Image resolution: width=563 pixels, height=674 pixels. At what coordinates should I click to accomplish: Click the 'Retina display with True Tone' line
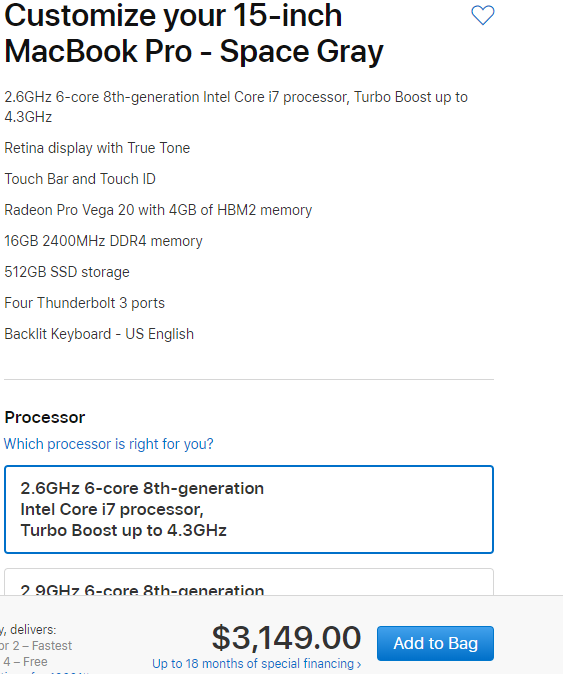(97, 148)
